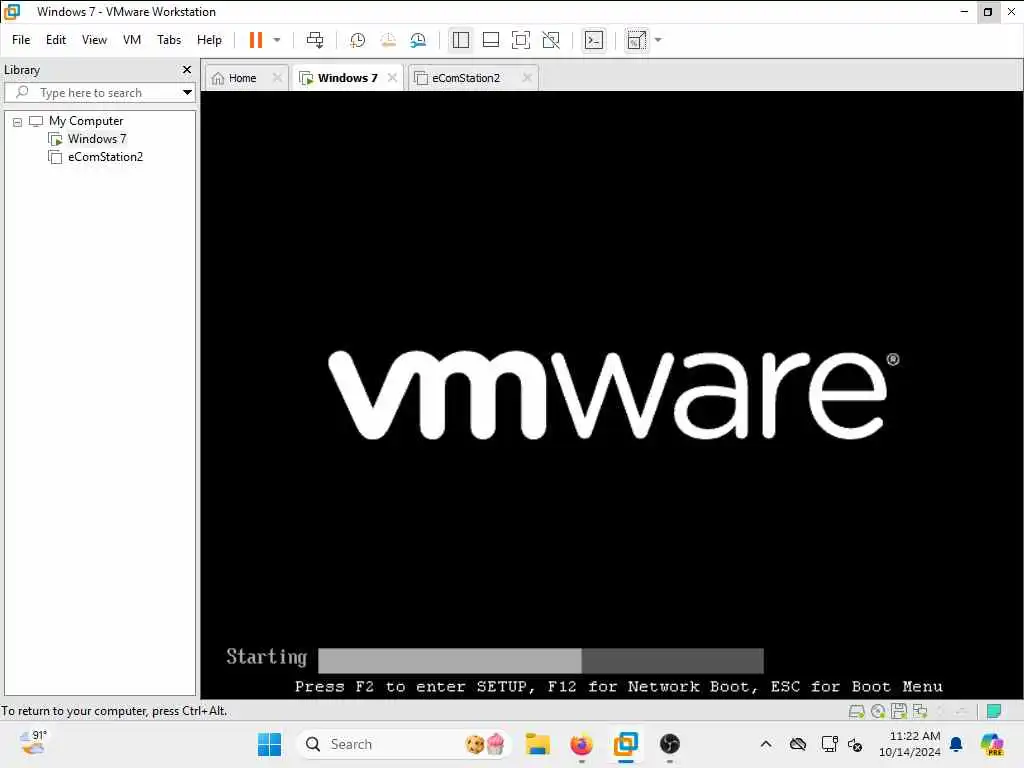Collapse the My Computer tree node

[18, 121]
